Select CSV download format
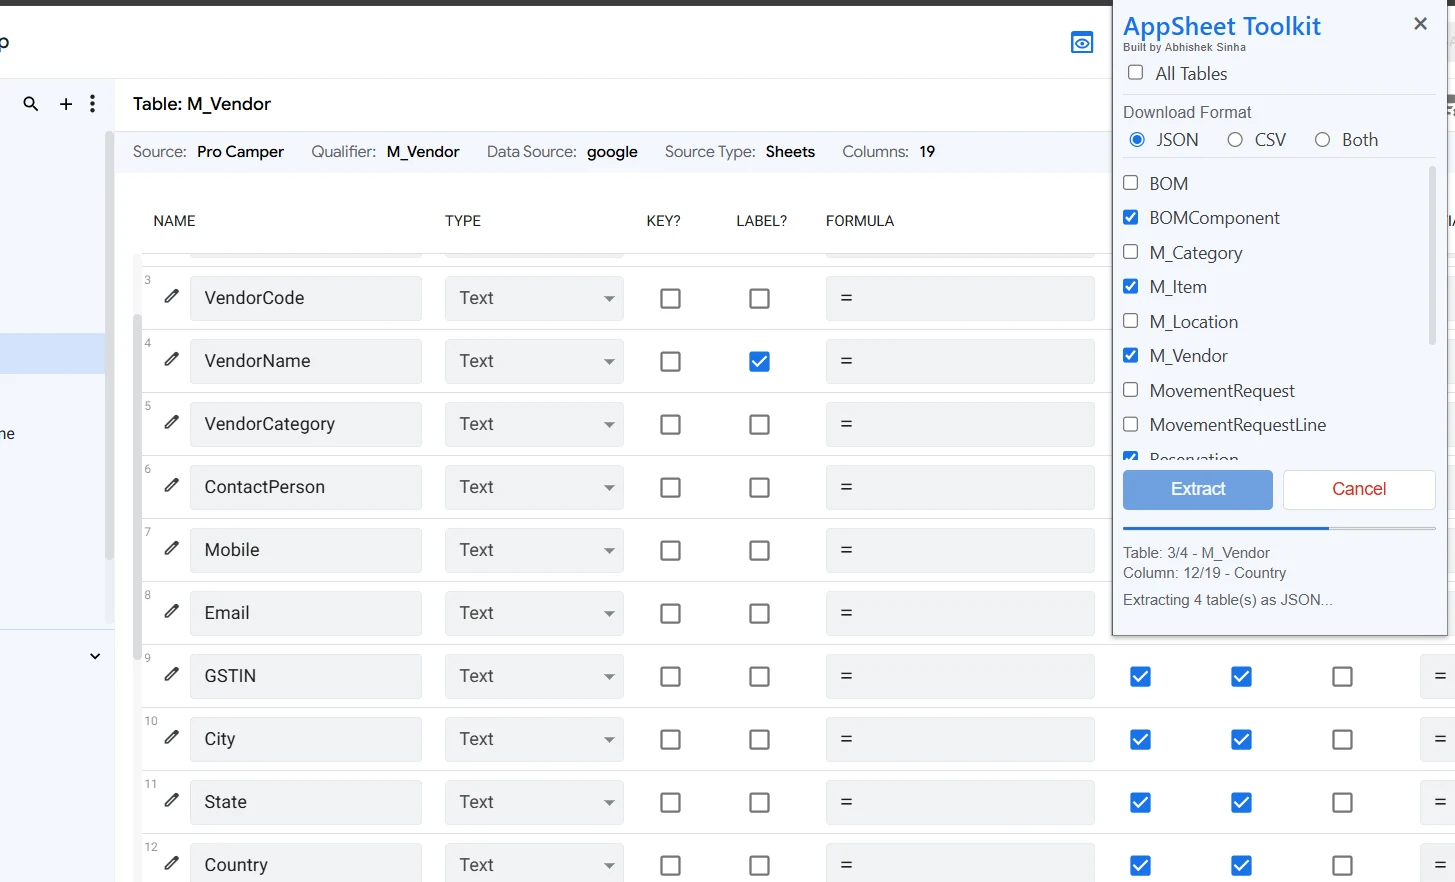 1235,140
